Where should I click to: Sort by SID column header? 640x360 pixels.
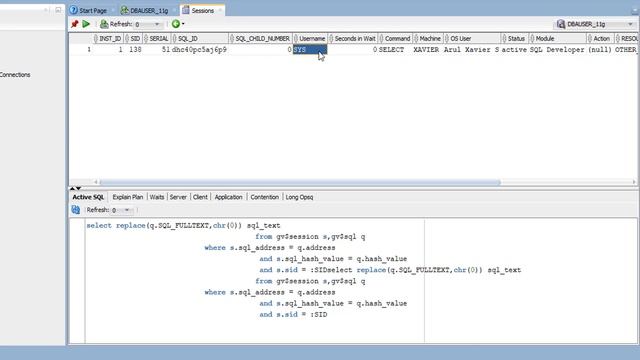tap(133, 38)
